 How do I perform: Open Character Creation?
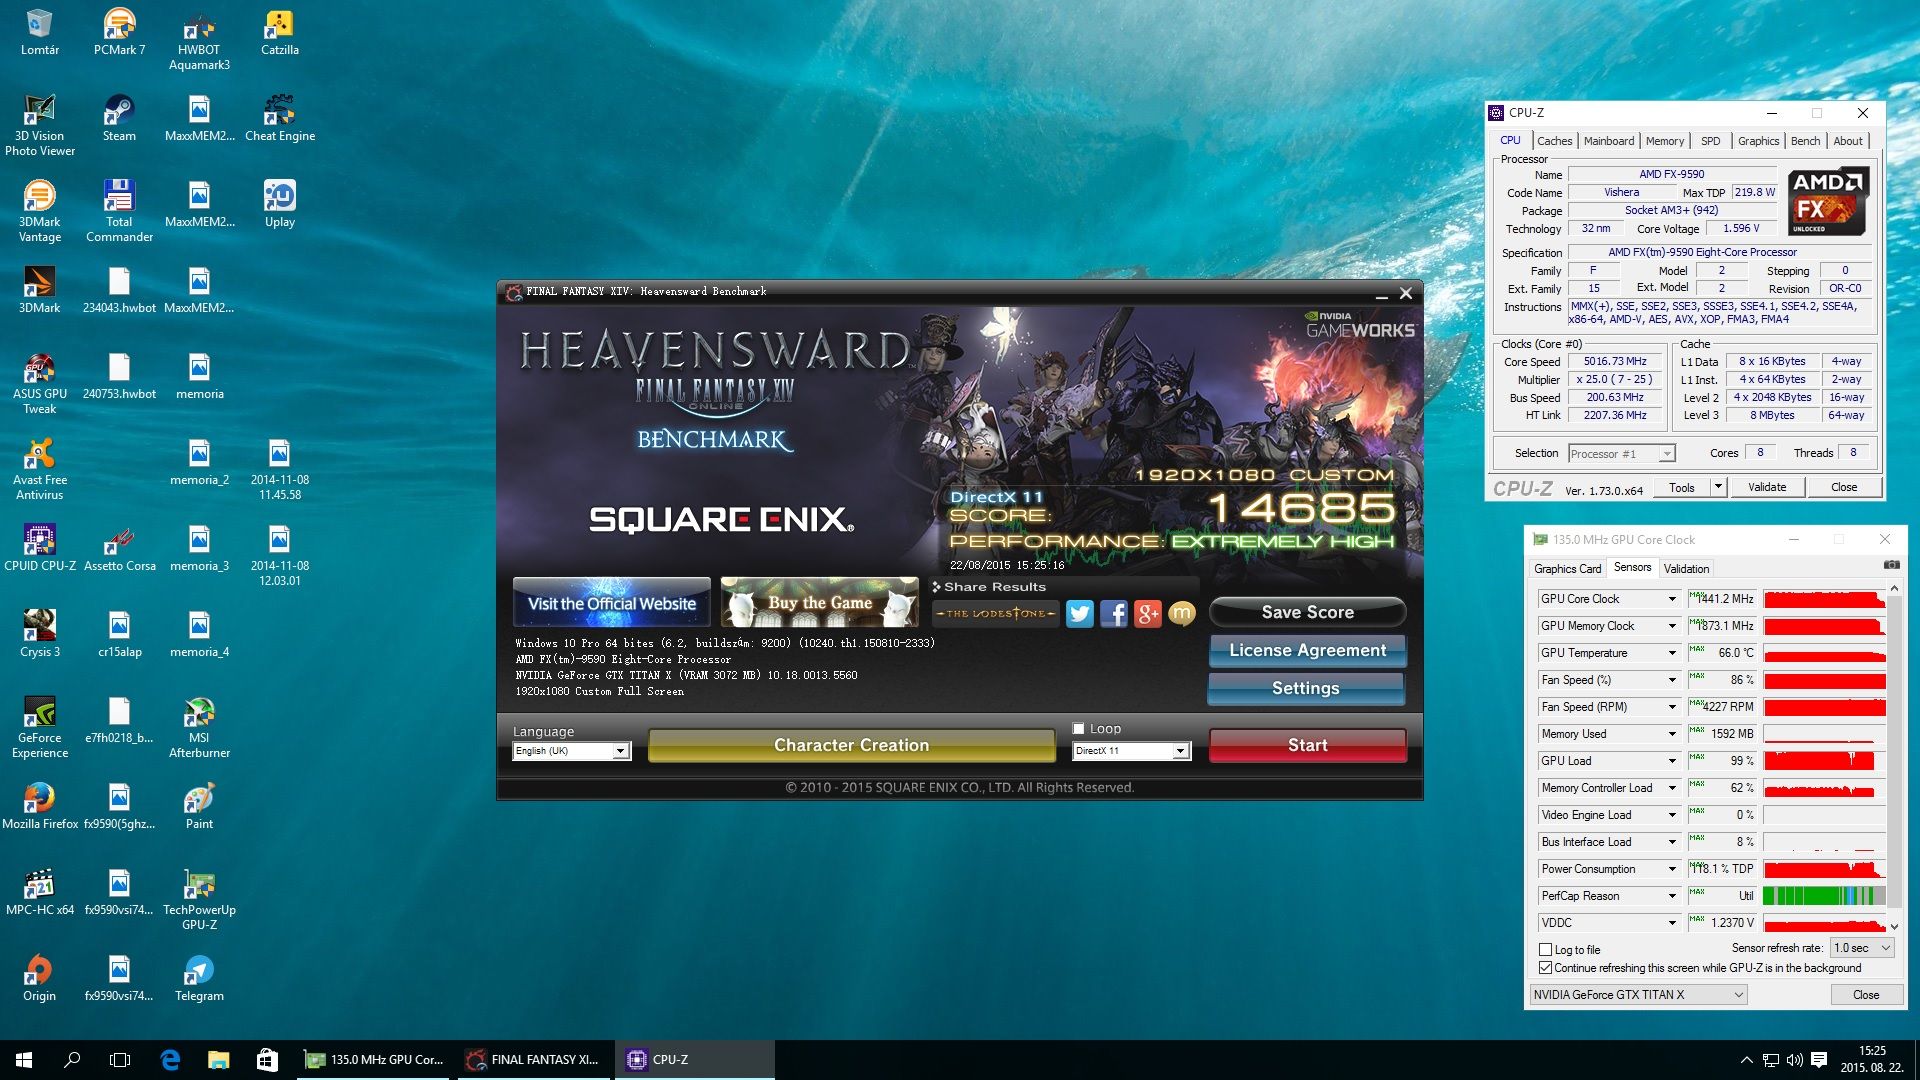coord(851,745)
